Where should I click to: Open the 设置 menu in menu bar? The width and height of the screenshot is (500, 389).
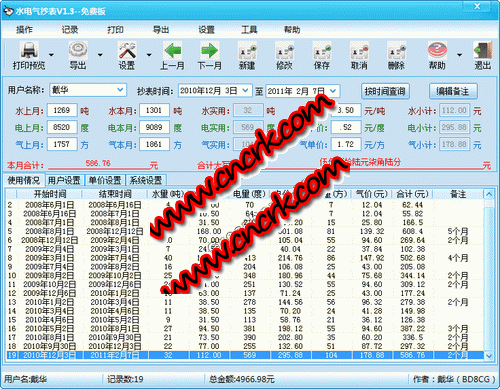pyautogui.click(x=207, y=30)
